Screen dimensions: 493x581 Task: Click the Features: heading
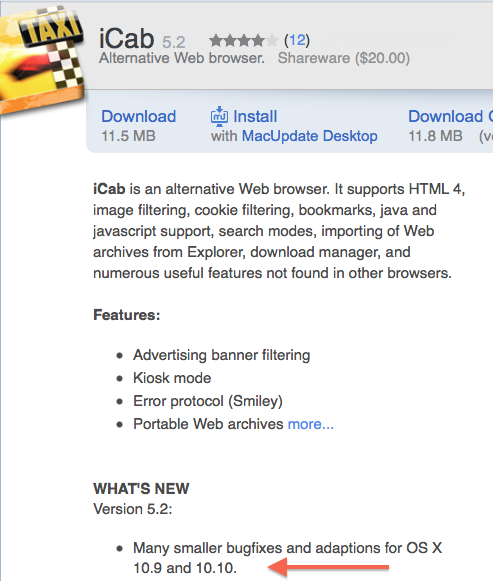[x=127, y=315]
